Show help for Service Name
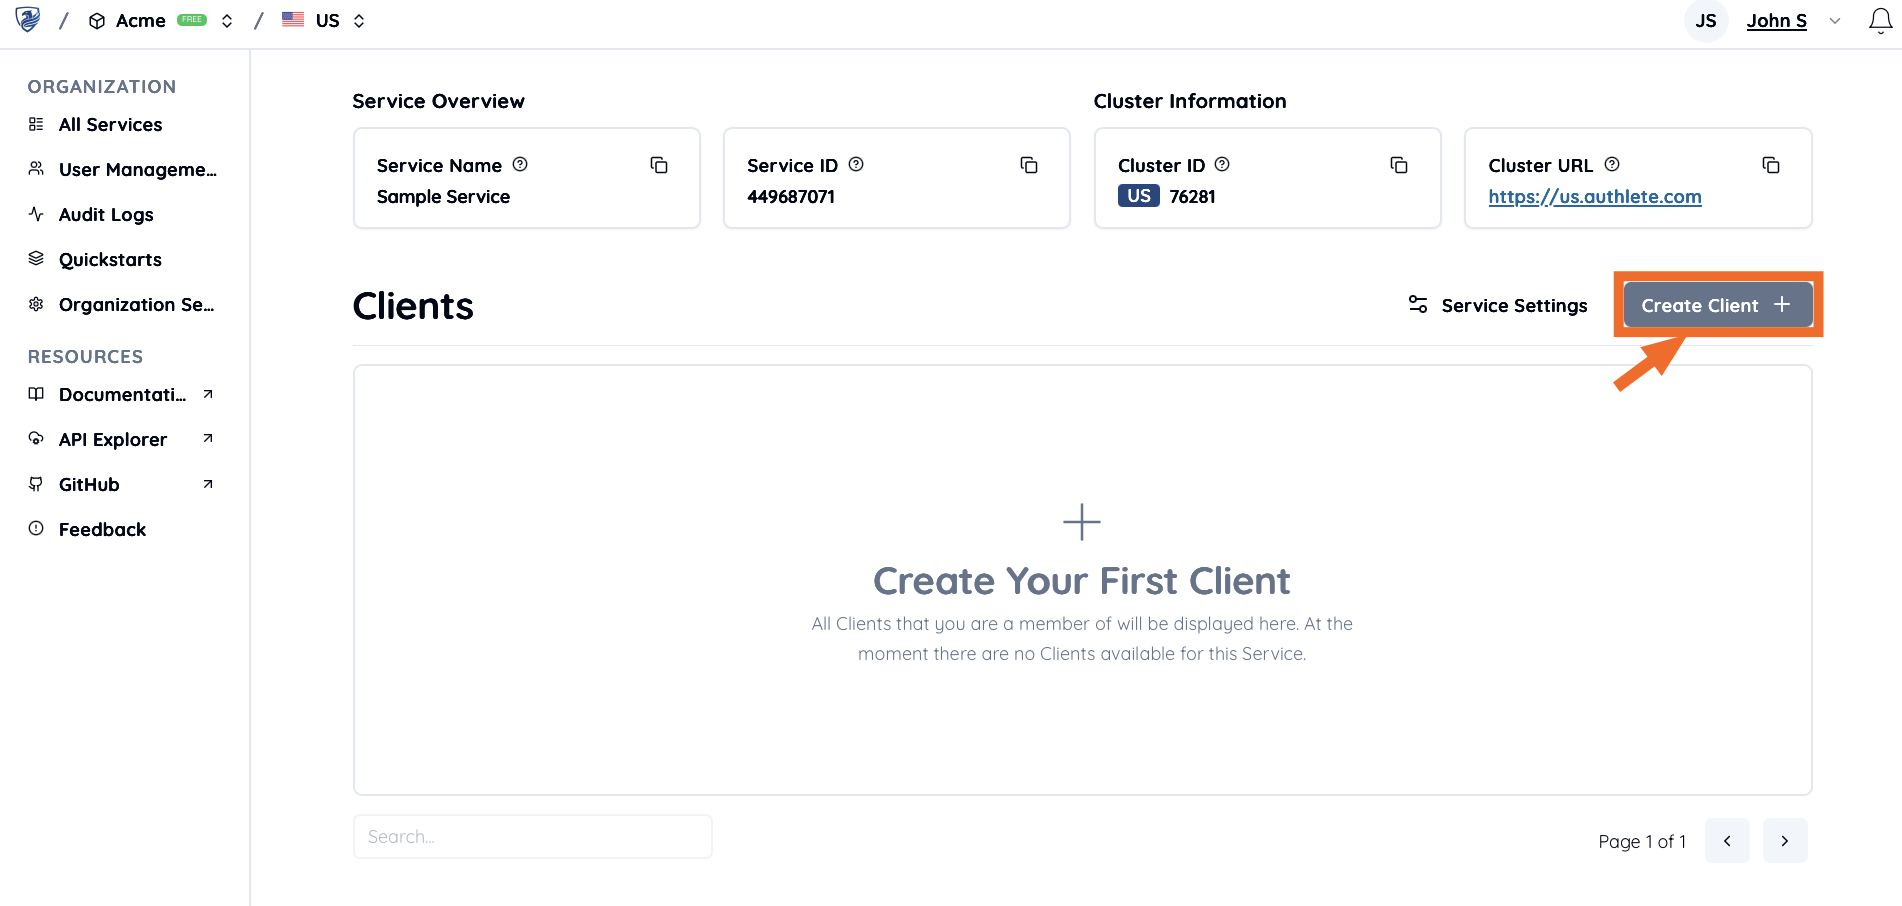1902x906 pixels. pos(520,164)
